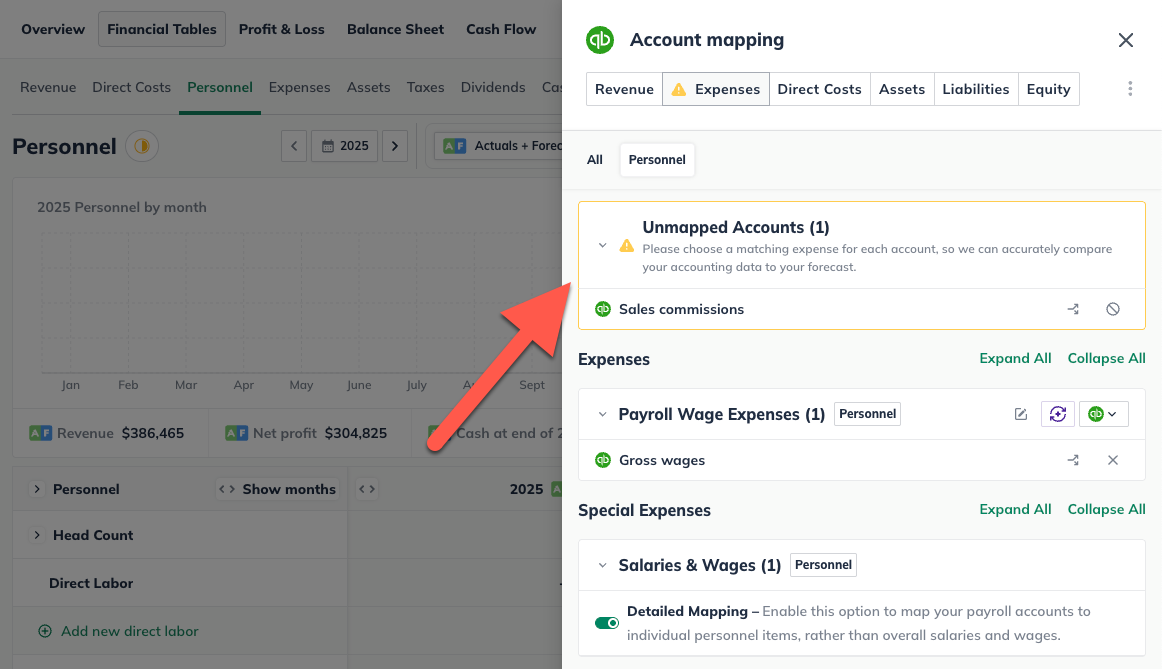Click the sync icon on Payroll Wage Expenses
This screenshot has width=1162, height=669.
point(1058,414)
